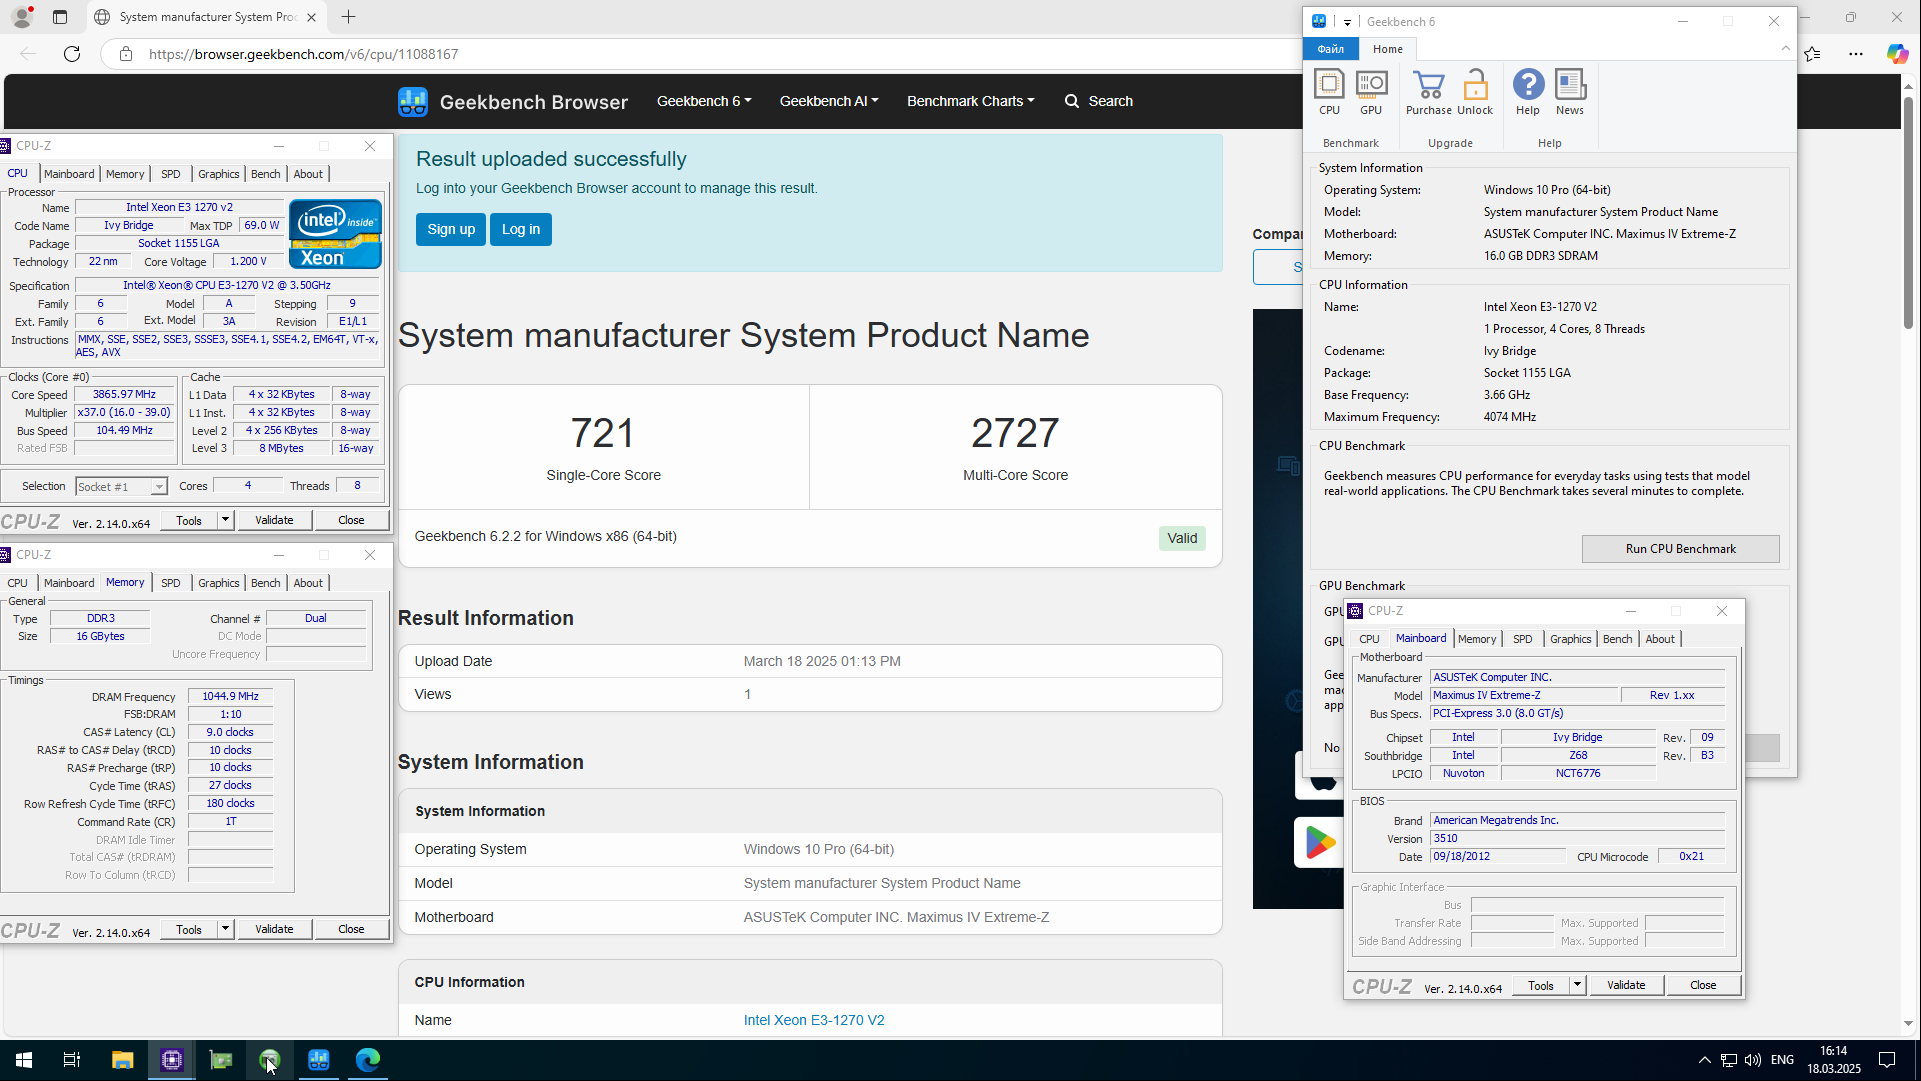
Task: Go back with the browser back arrow
Action: pyautogui.click(x=28, y=54)
